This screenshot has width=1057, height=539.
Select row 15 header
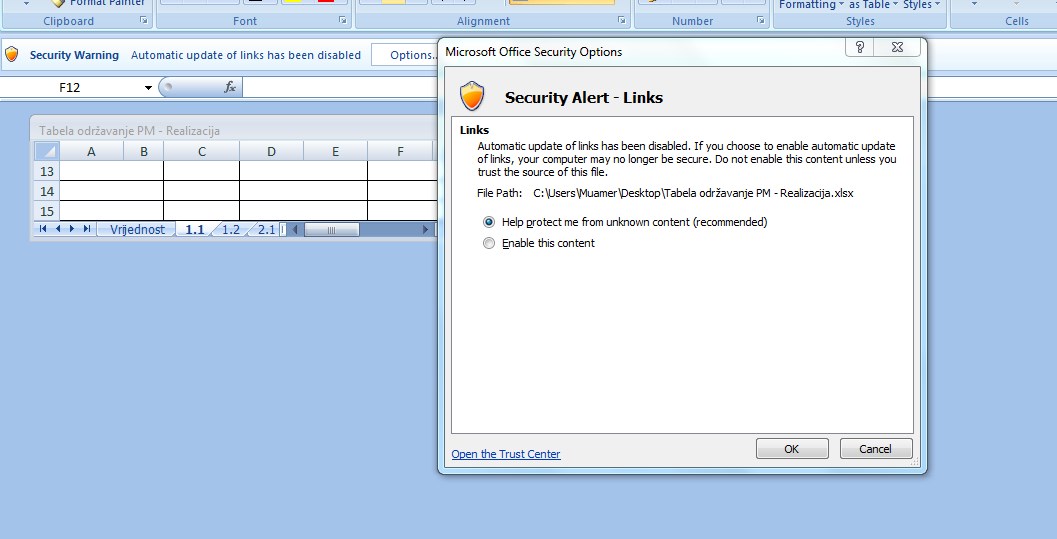coord(47,211)
